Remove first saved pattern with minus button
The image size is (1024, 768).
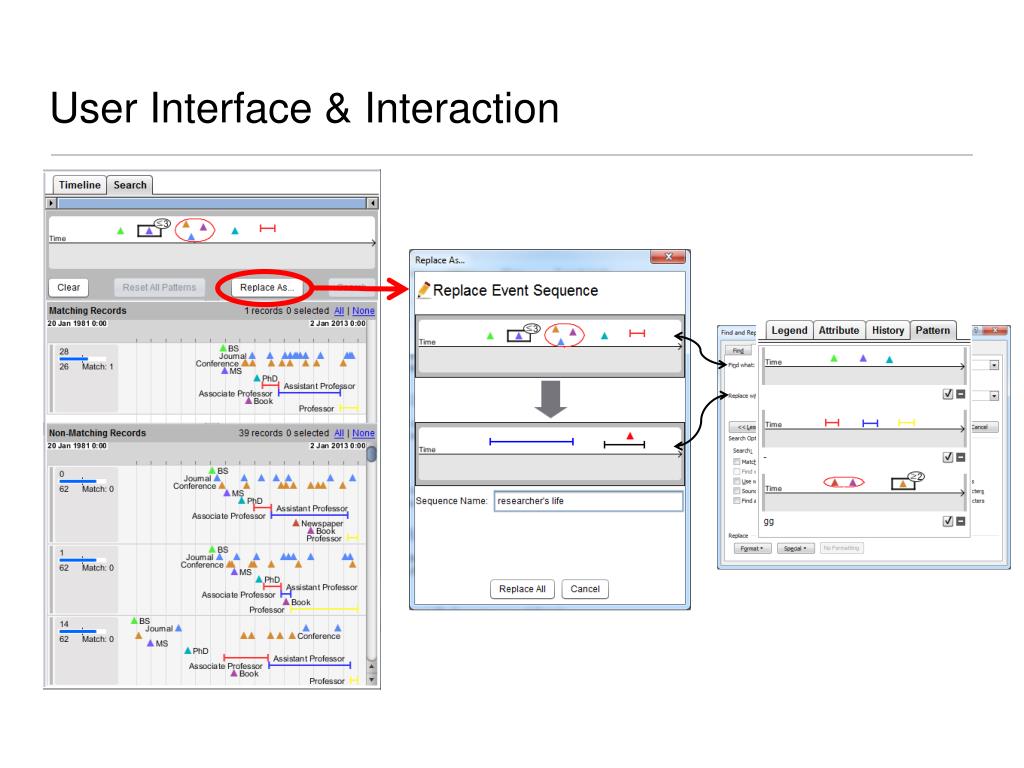[961, 394]
